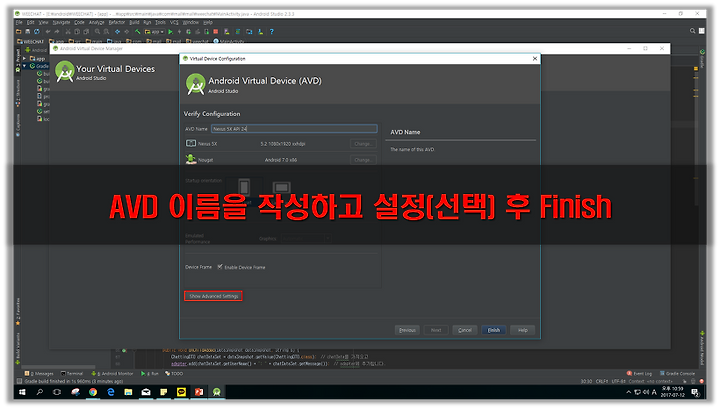Click the CRLF line separator status entry
Image resolution: width=720 pixels, height=409 pixels.
tap(602, 381)
